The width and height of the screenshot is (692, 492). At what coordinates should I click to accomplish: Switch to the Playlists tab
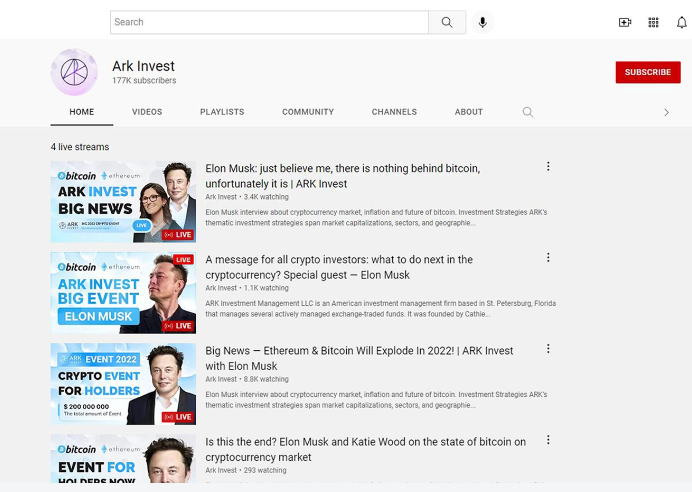pyautogui.click(x=222, y=112)
